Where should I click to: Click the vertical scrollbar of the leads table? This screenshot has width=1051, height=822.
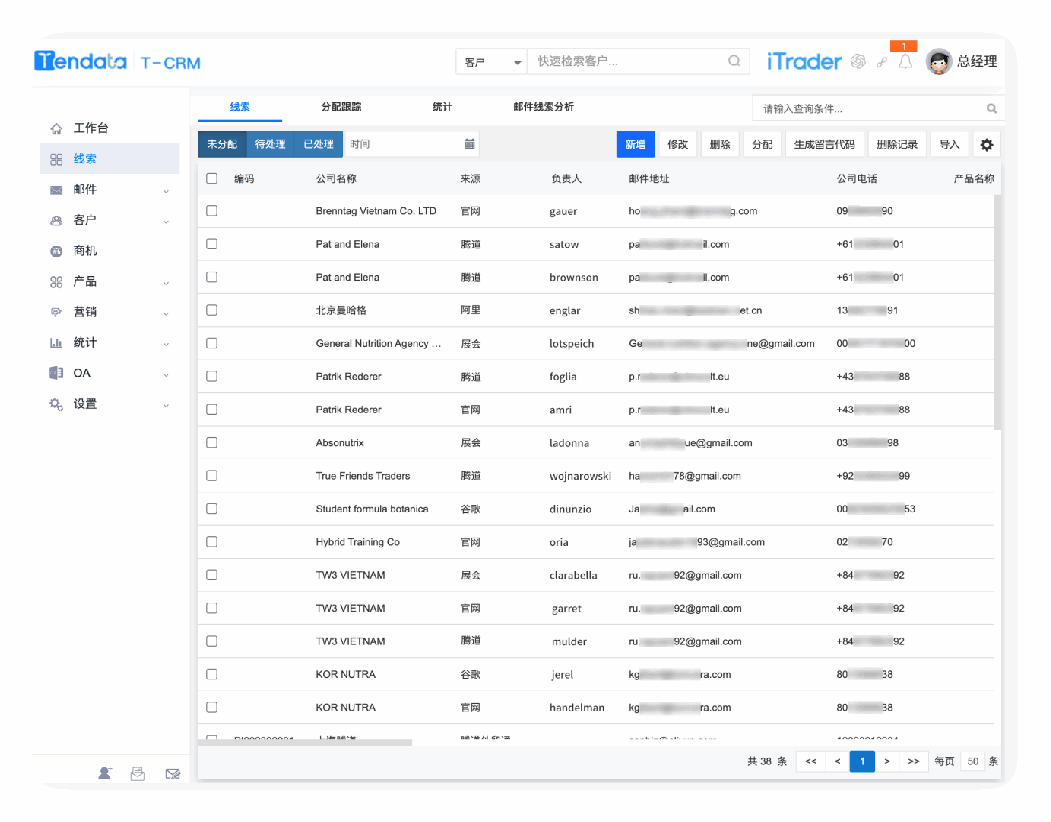[x=998, y=310]
